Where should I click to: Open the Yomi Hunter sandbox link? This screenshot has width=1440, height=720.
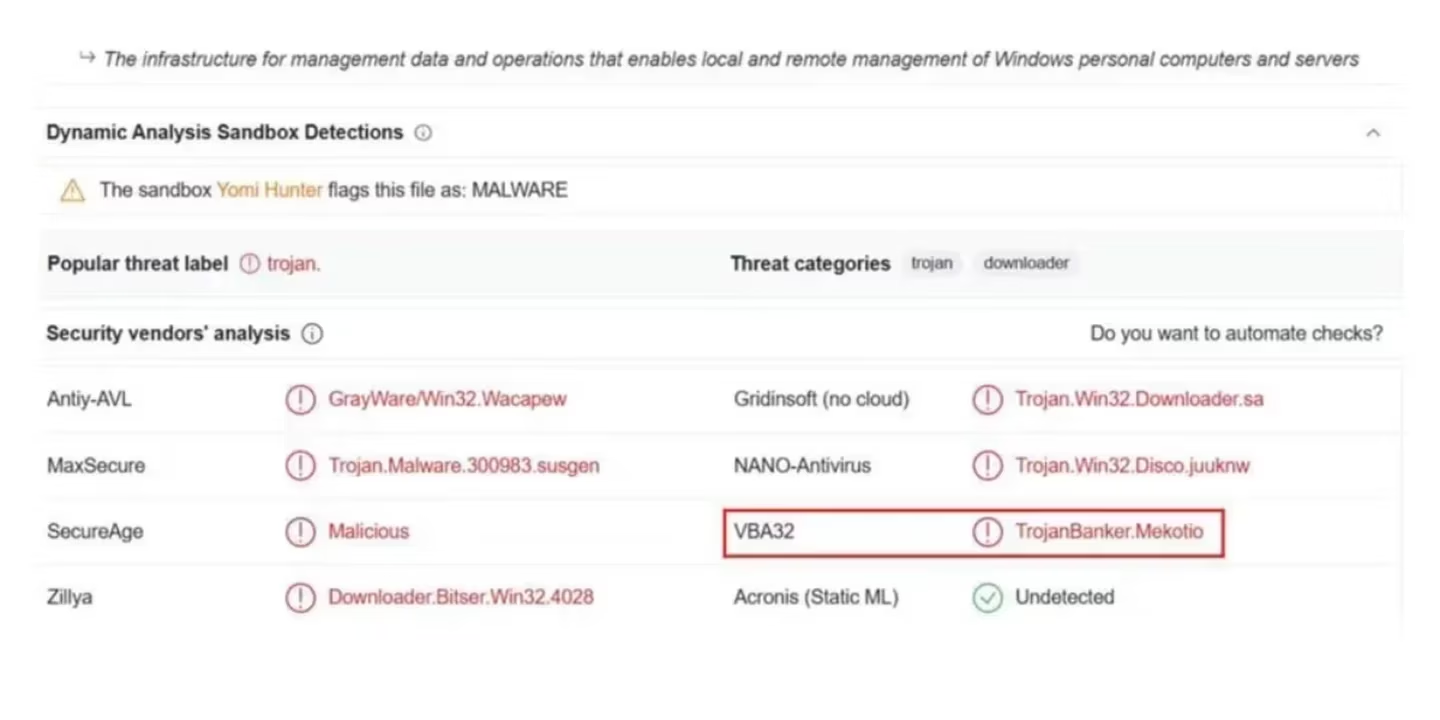pos(269,190)
